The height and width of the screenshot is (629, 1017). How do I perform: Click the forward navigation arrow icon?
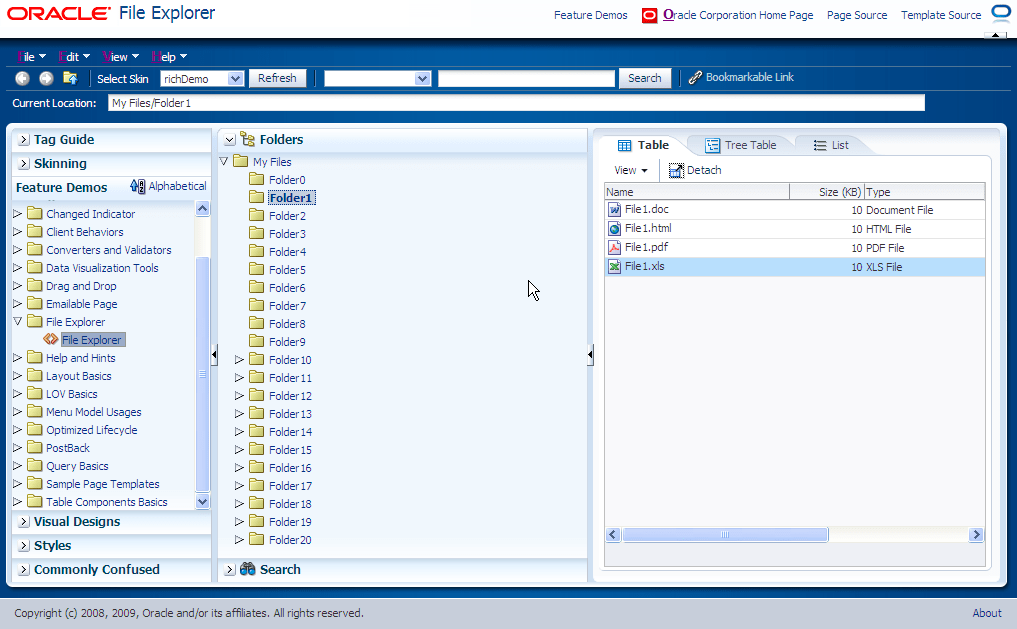tap(44, 77)
